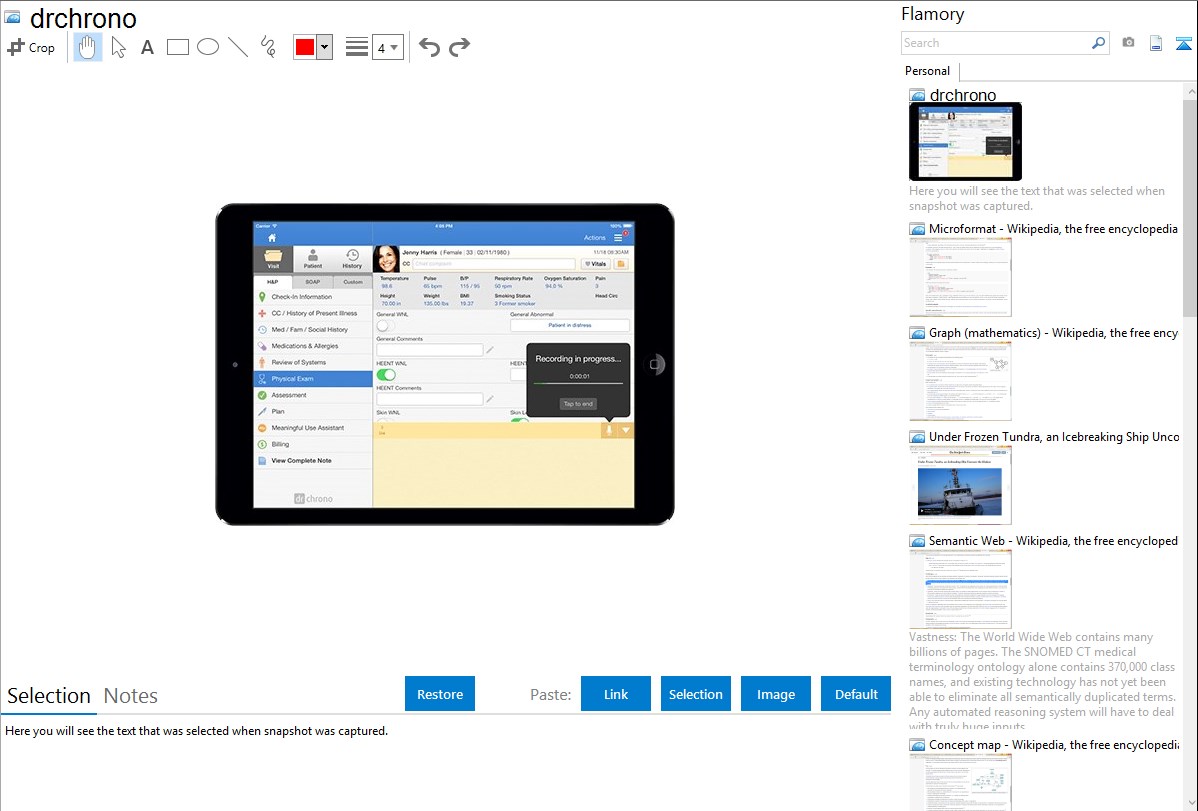The width and height of the screenshot is (1198, 811).
Task: Open the Personal tab
Action: [927, 71]
